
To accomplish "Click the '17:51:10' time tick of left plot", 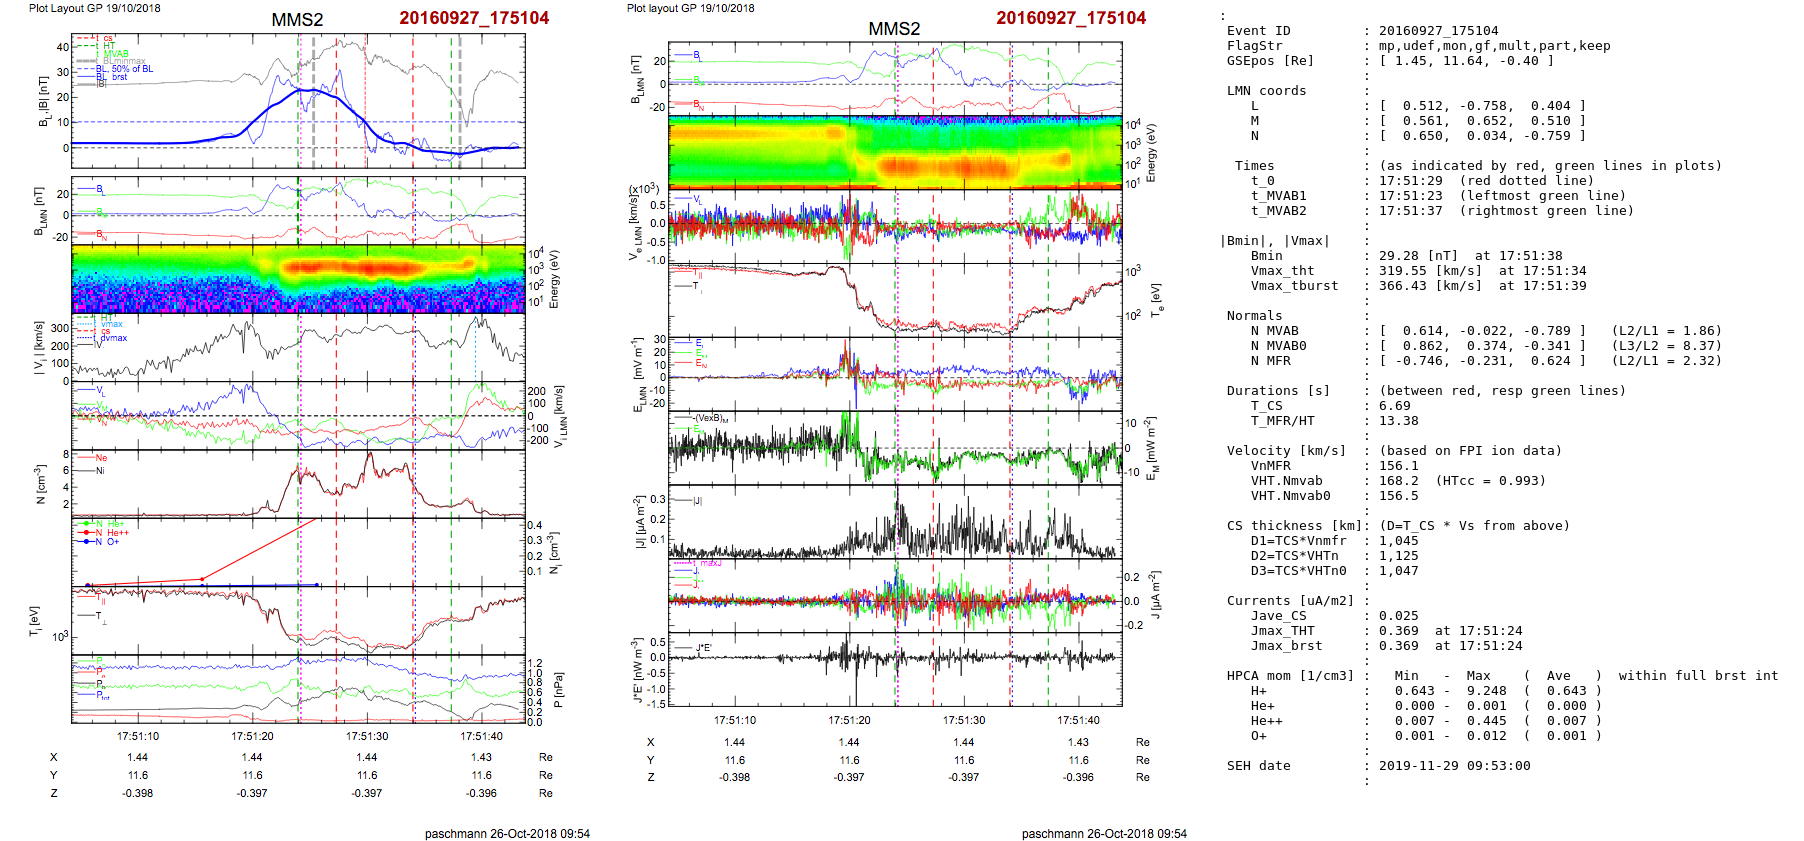I will pyautogui.click(x=138, y=736).
